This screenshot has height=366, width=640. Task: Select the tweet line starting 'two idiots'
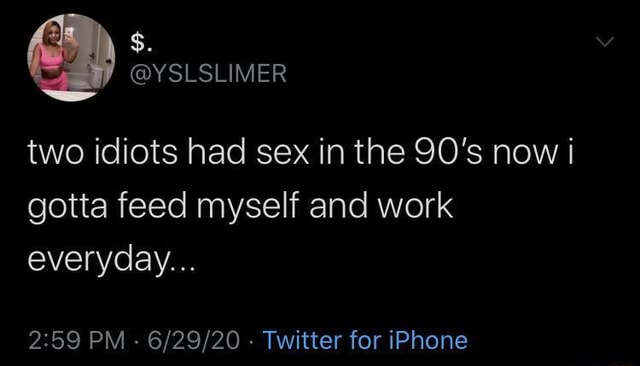pyautogui.click(x=301, y=152)
